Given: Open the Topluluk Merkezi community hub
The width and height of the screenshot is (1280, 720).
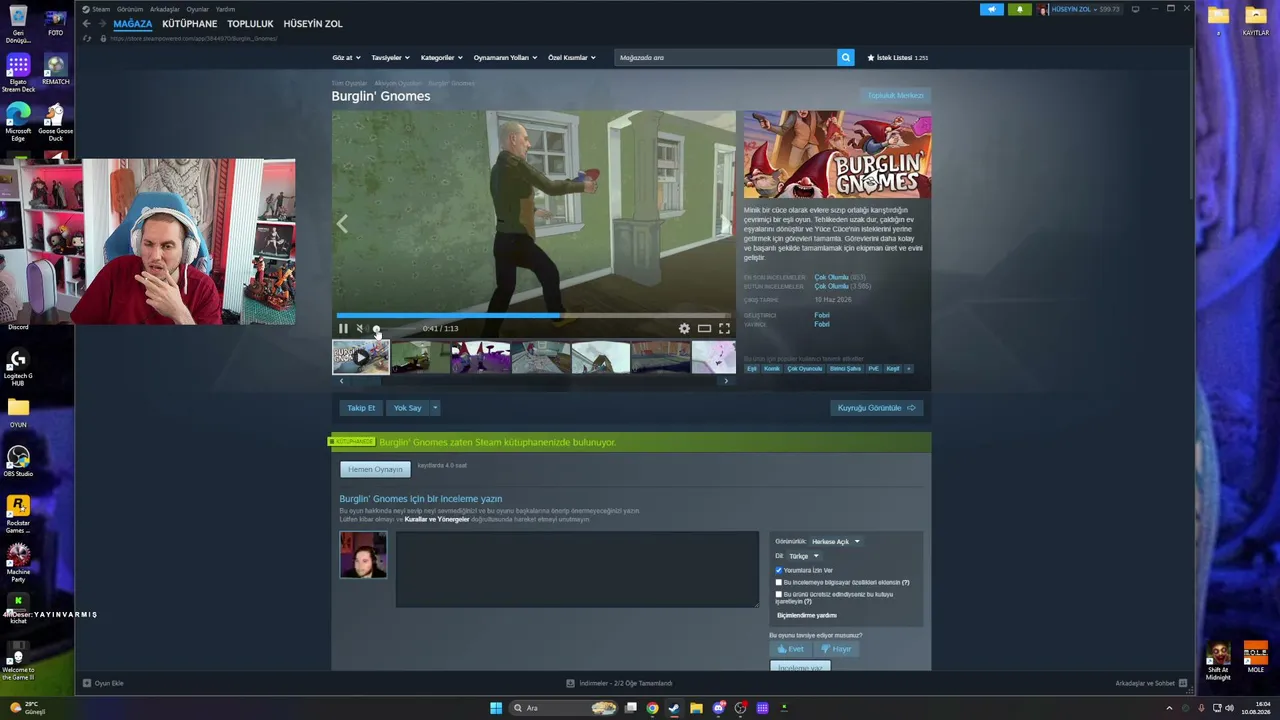Looking at the screenshot, I should click(896, 96).
